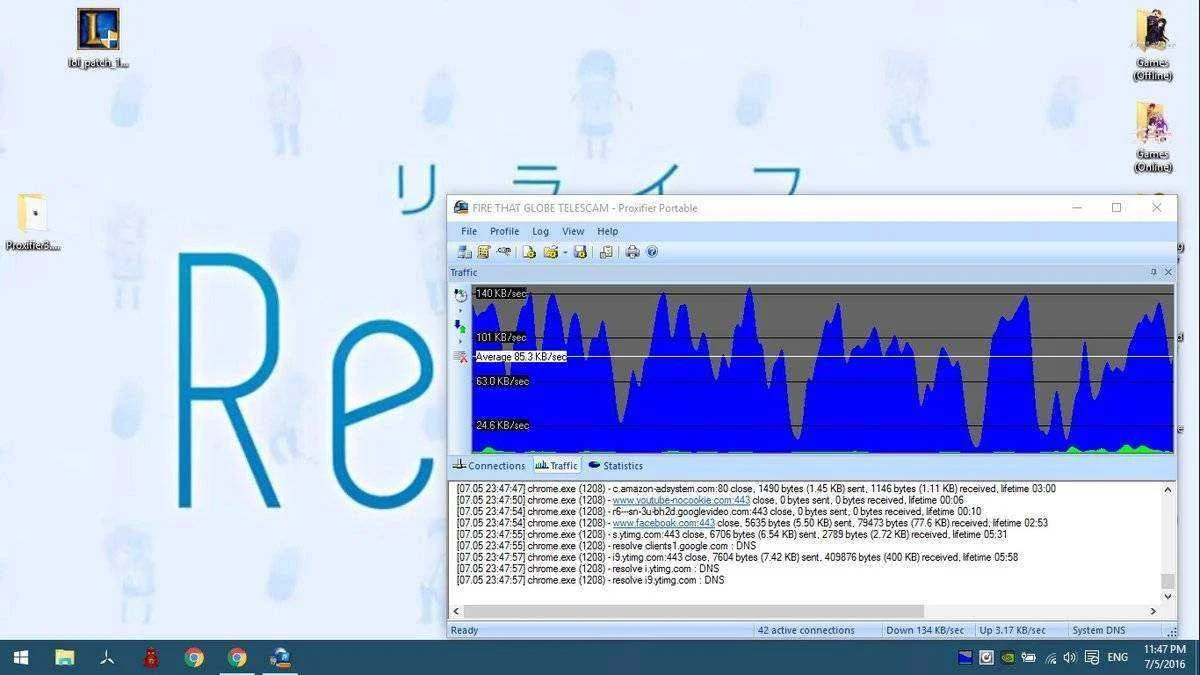Open Action Center notifications icon
This screenshot has width=1200, height=675.
tap(1091, 657)
